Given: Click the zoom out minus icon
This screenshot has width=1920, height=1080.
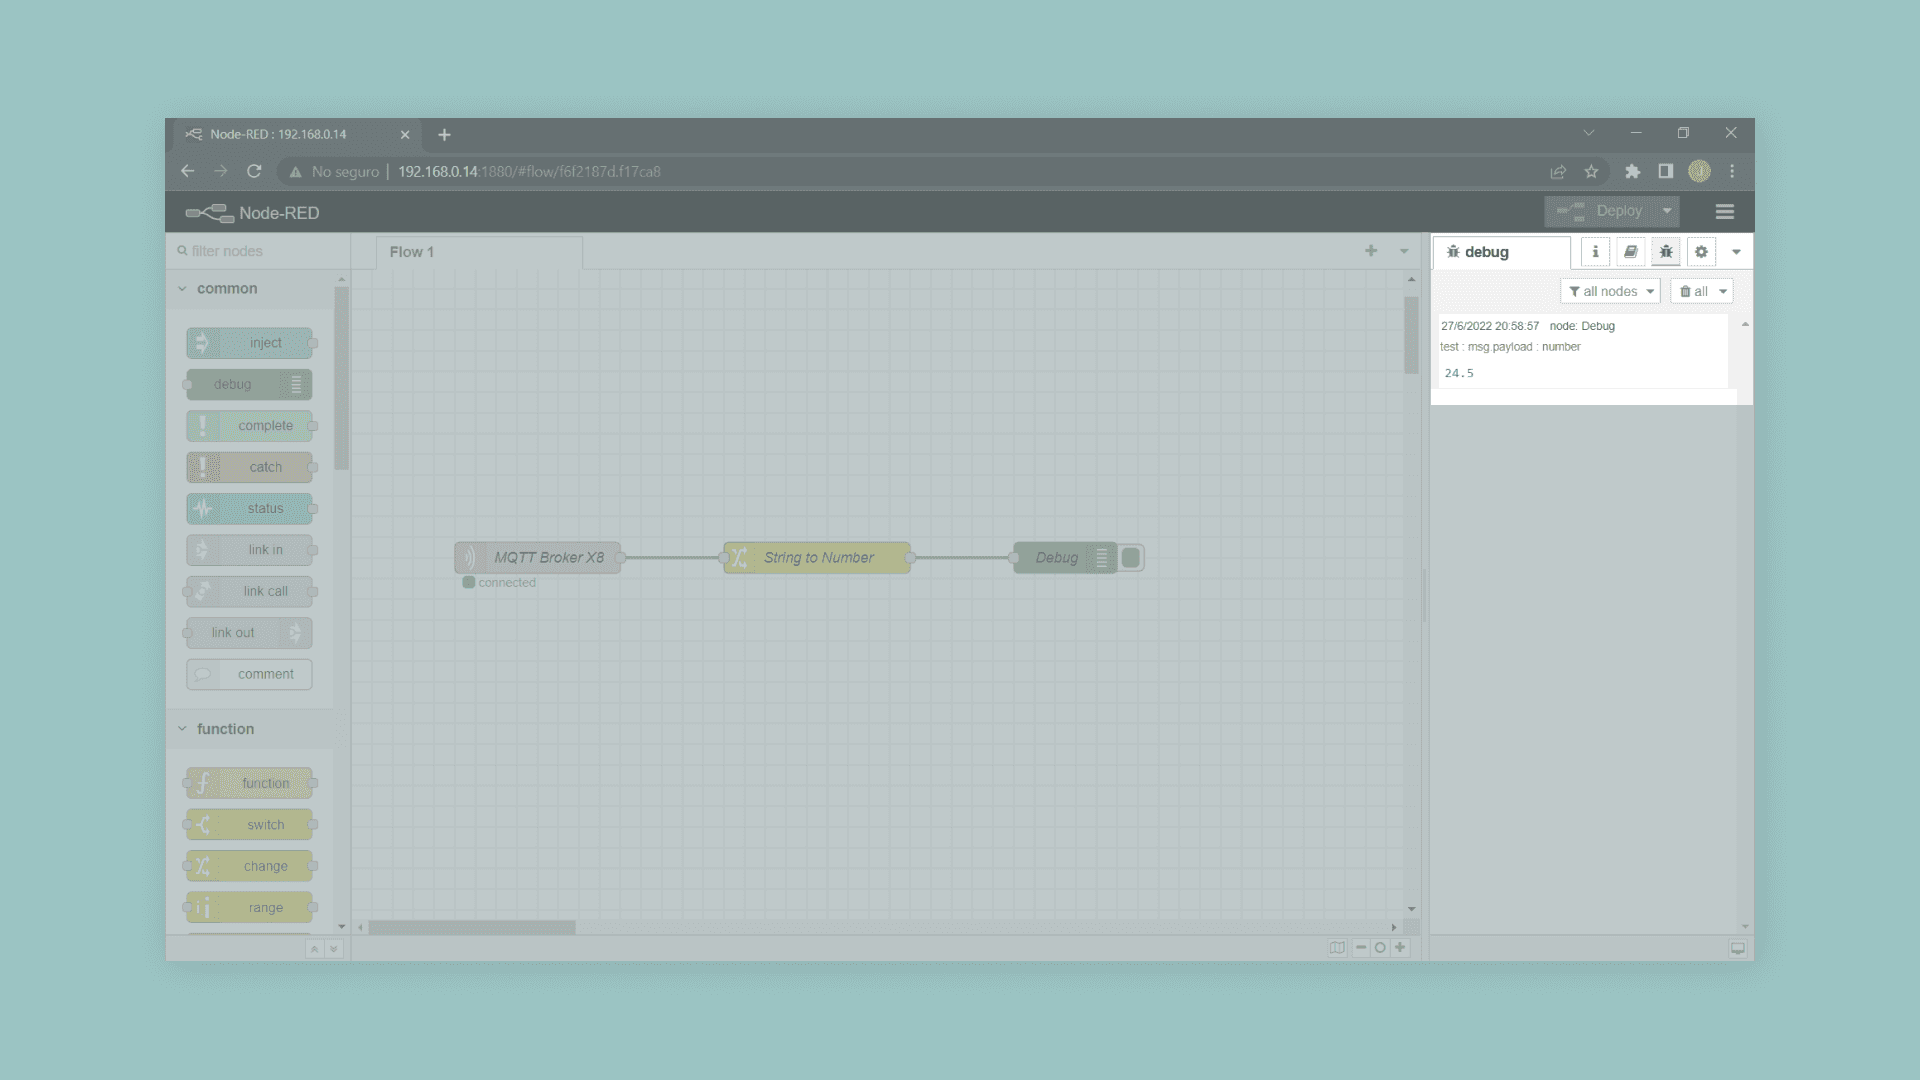Looking at the screenshot, I should point(1361,947).
